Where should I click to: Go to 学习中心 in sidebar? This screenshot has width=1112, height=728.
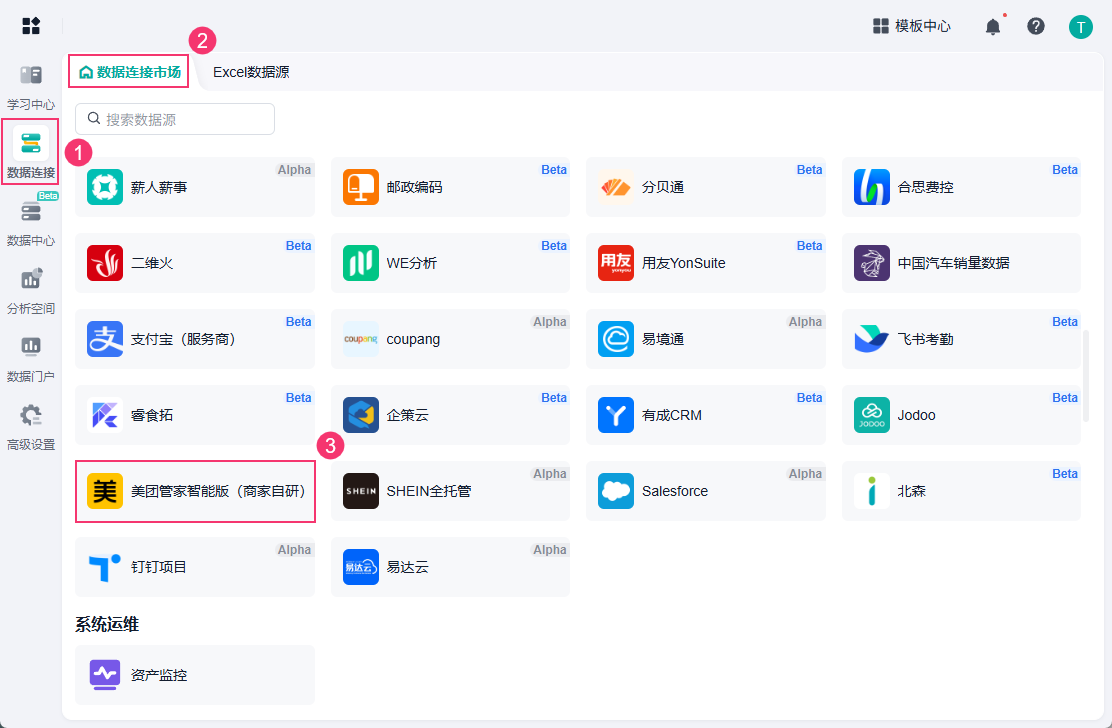pyautogui.click(x=30, y=87)
